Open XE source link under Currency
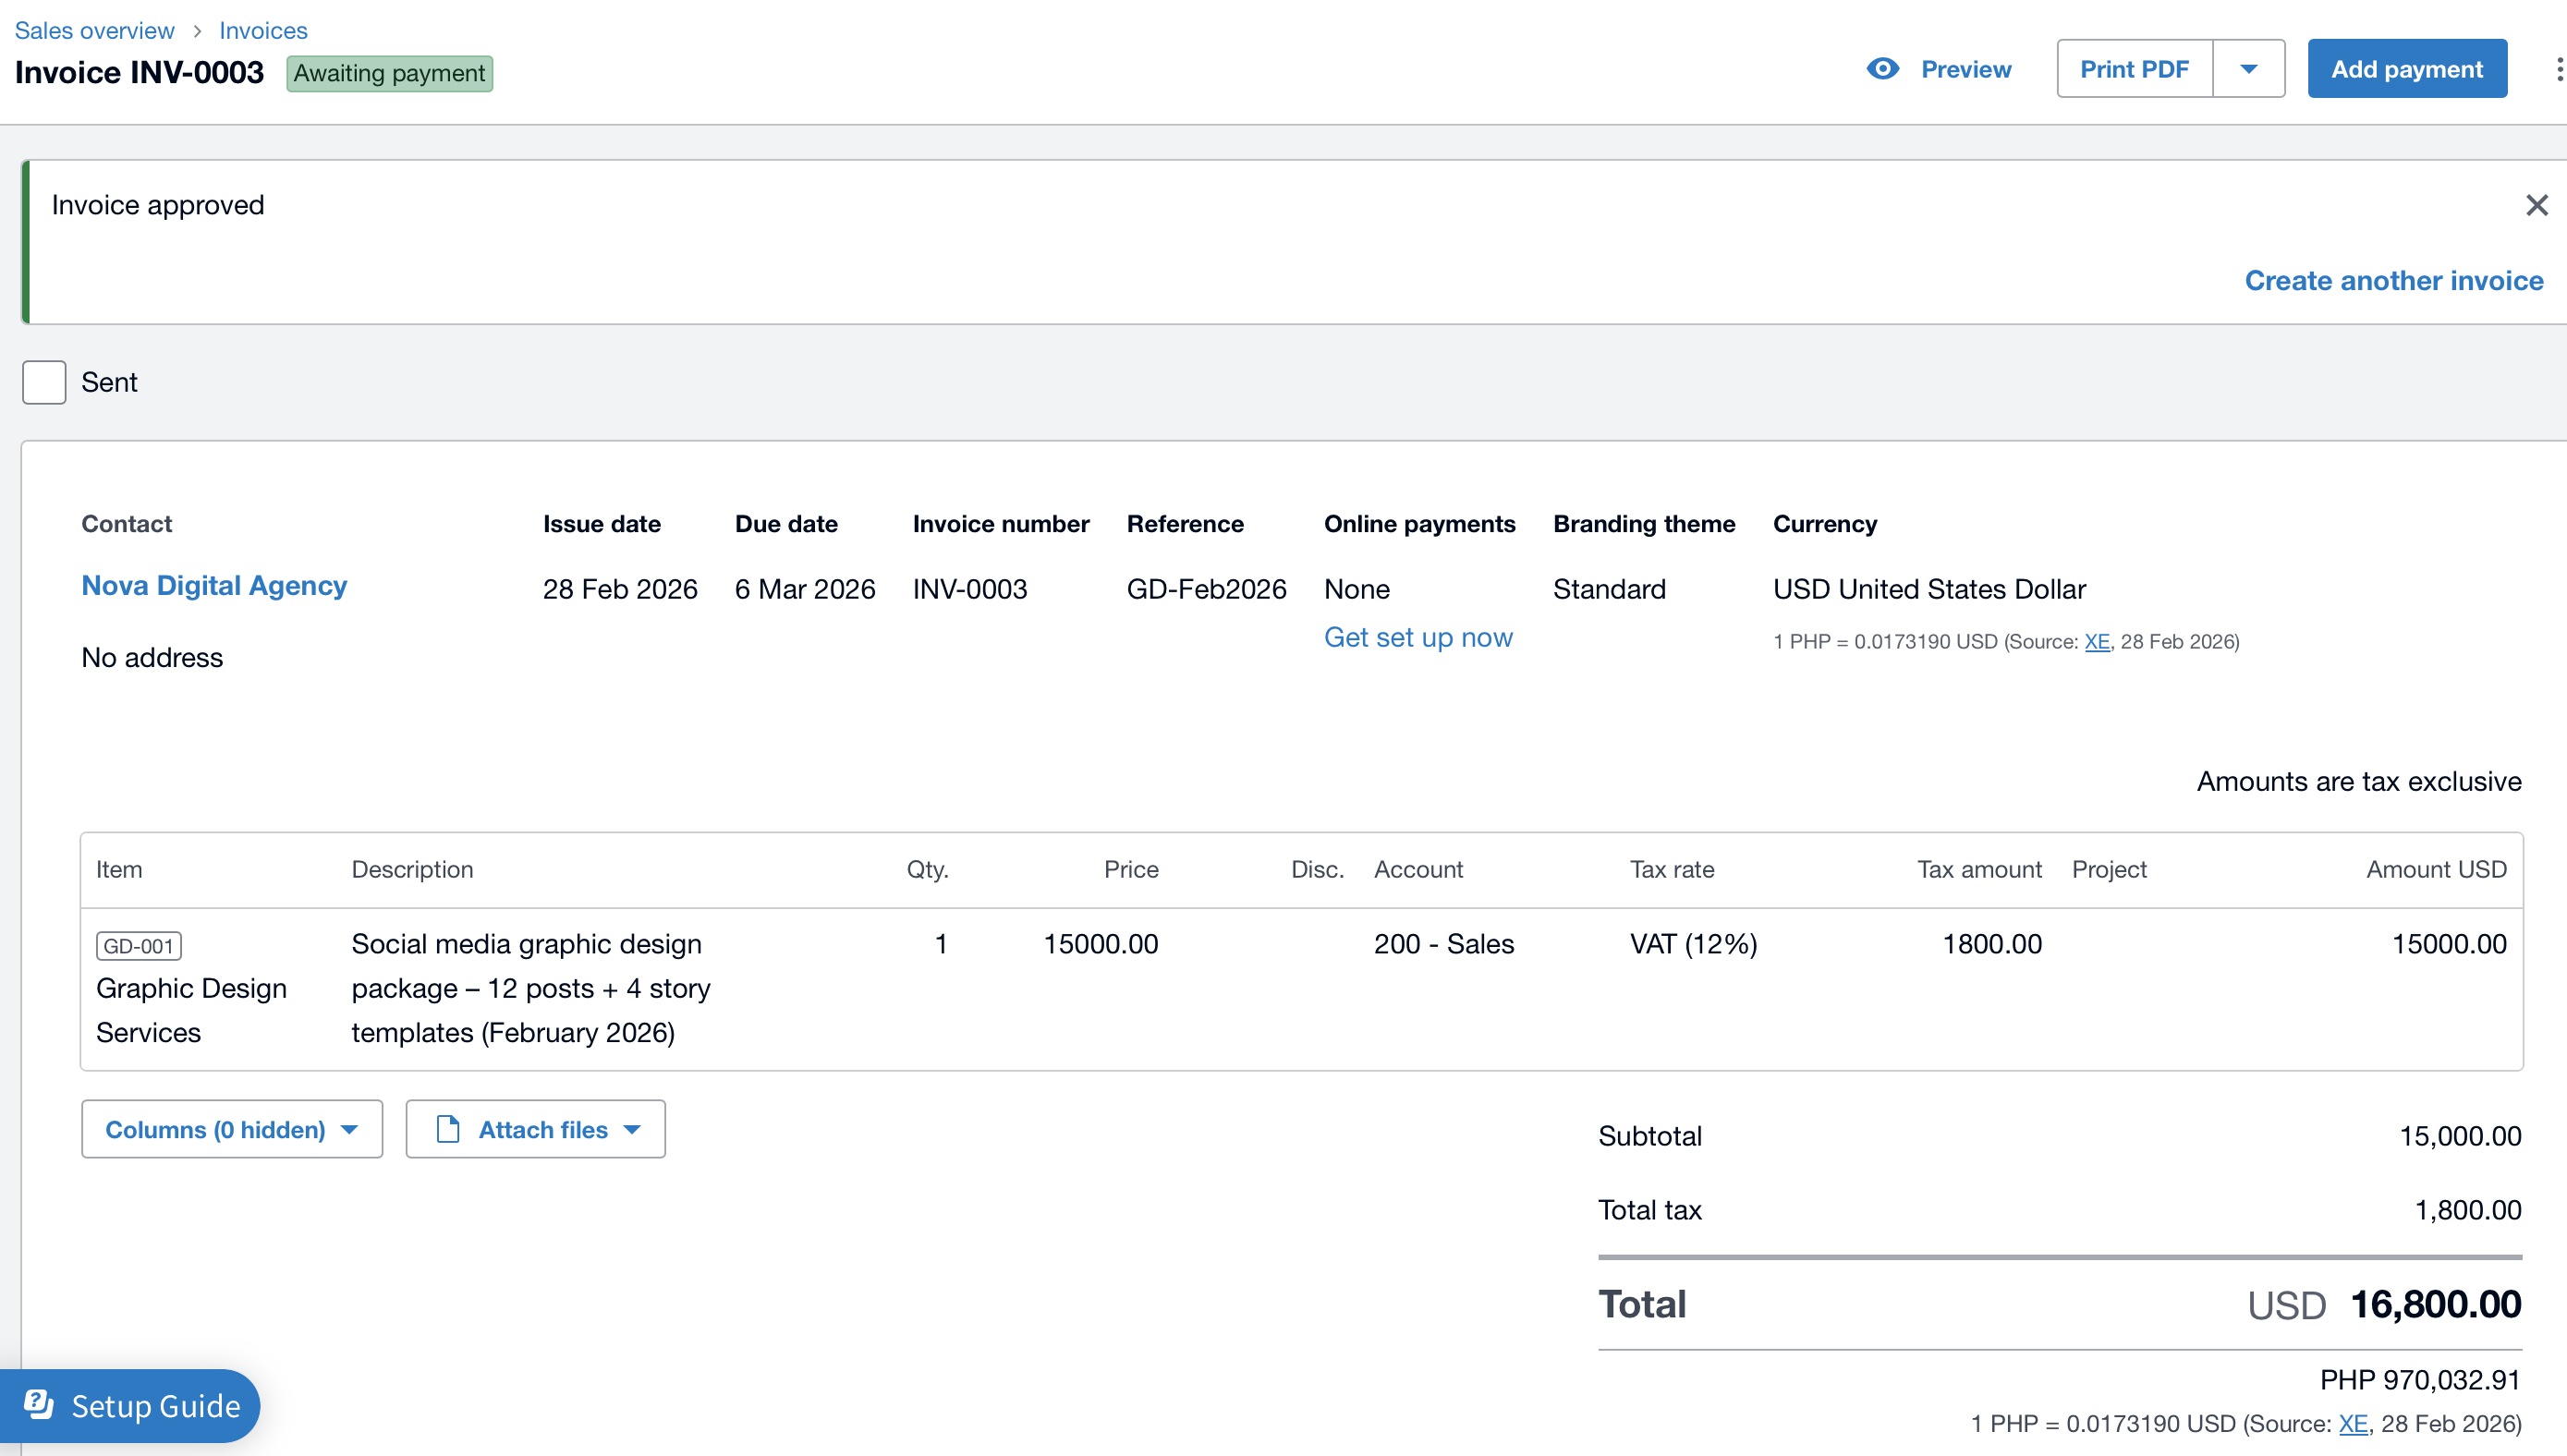The height and width of the screenshot is (1456, 2567). tap(2096, 642)
